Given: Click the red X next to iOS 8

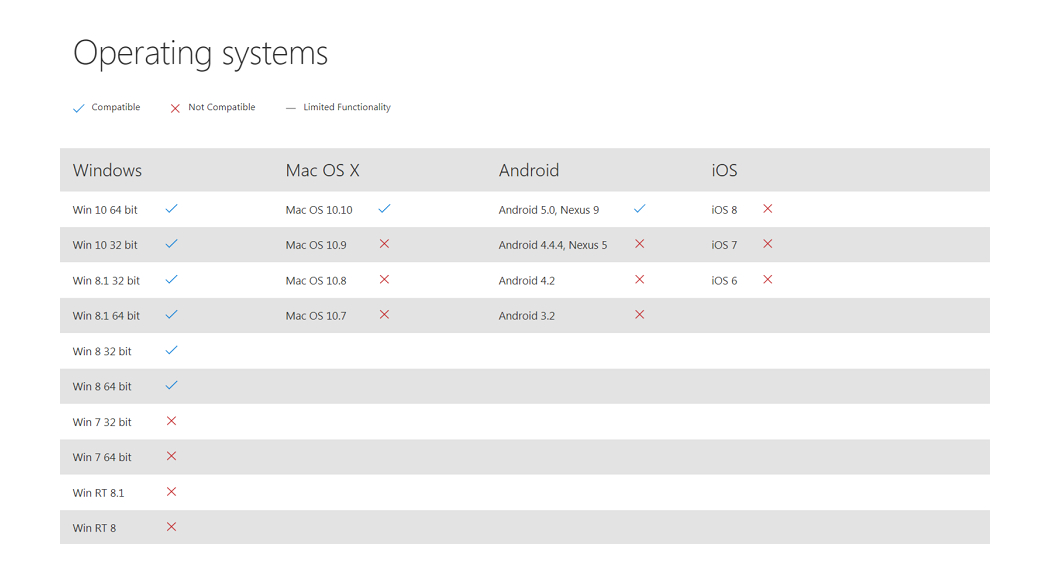Looking at the screenshot, I should tap(768, 208).
